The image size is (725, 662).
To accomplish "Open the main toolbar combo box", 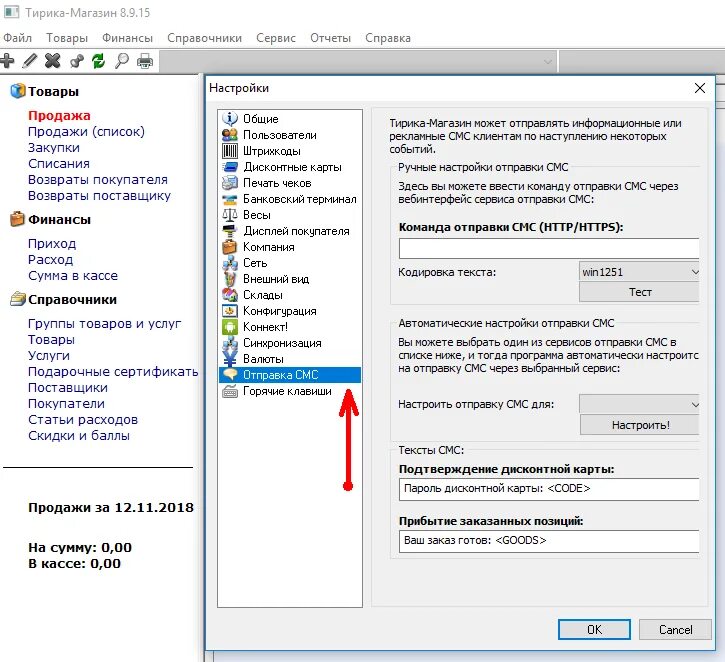I will coord(357,61).
